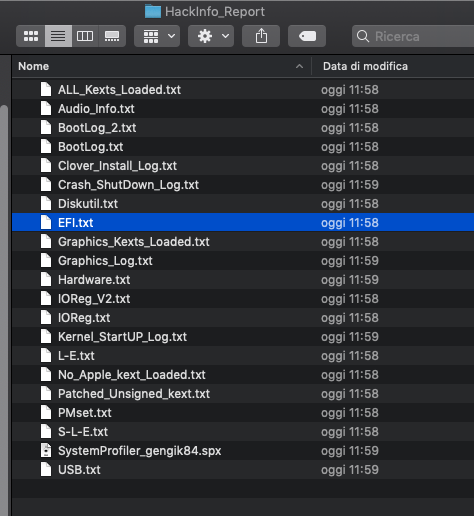Click the 'oggi 11:59' date of USB.txt
Screen dimensions: 474x516
tap(350, 470)
